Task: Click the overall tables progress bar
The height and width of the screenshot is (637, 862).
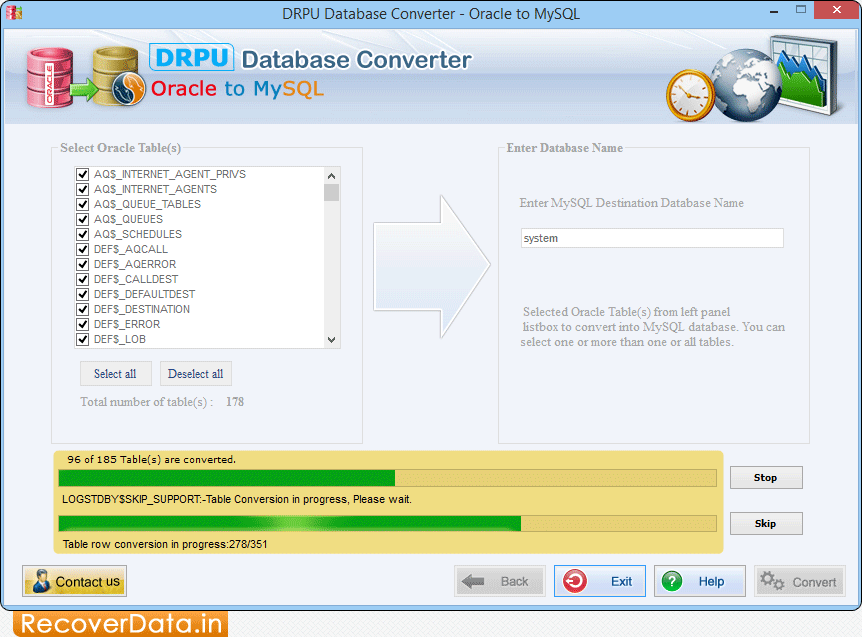Action: point(388,478)
